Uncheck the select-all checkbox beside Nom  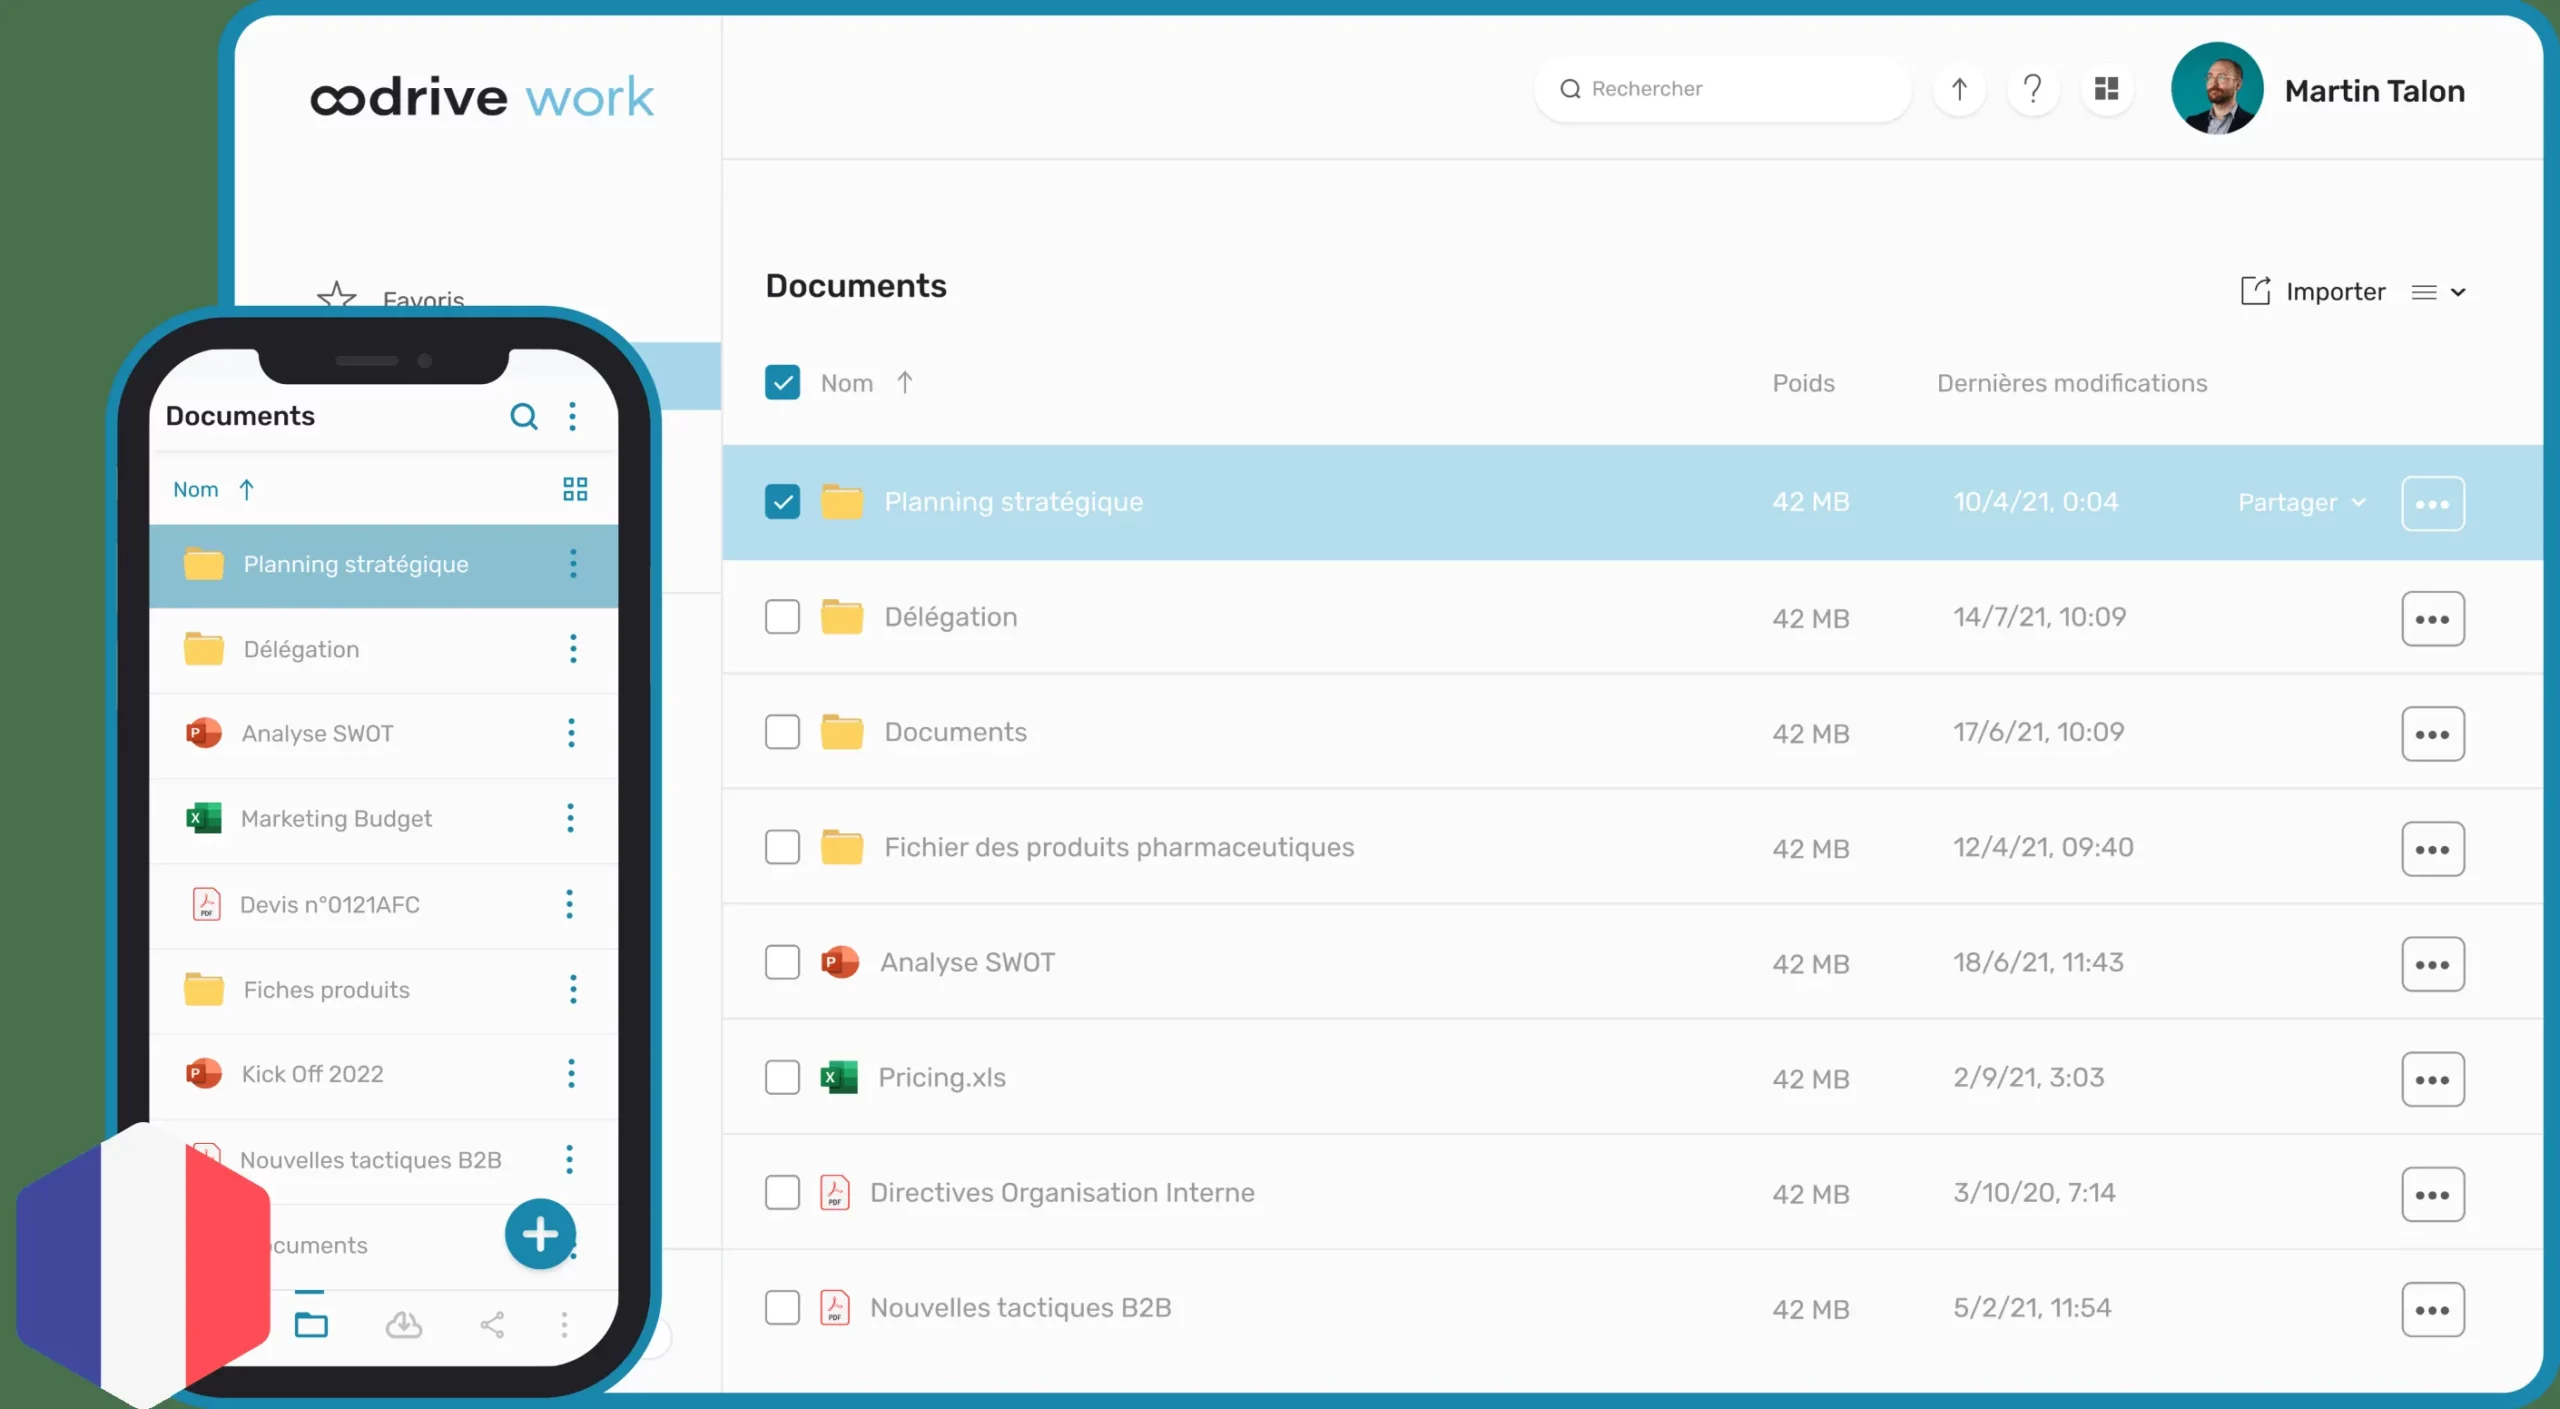[x=782, y=383]
